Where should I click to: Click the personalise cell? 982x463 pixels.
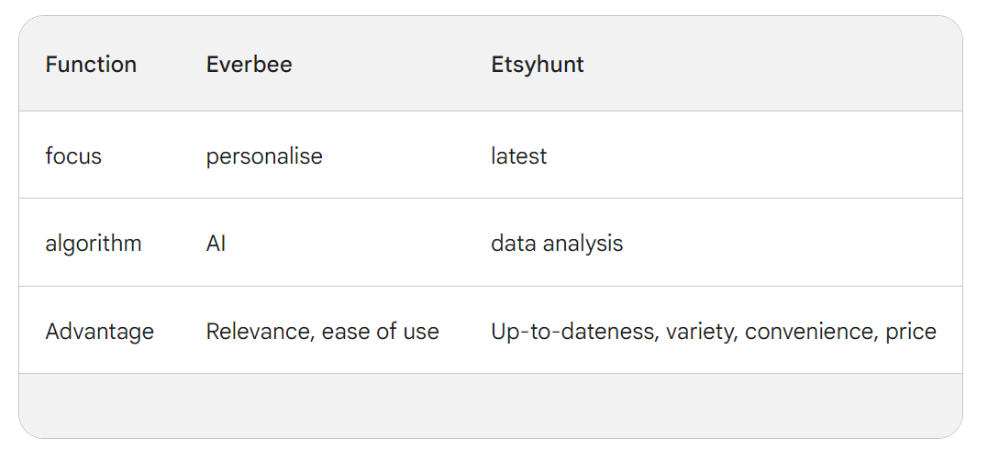(x=264, y=157)
